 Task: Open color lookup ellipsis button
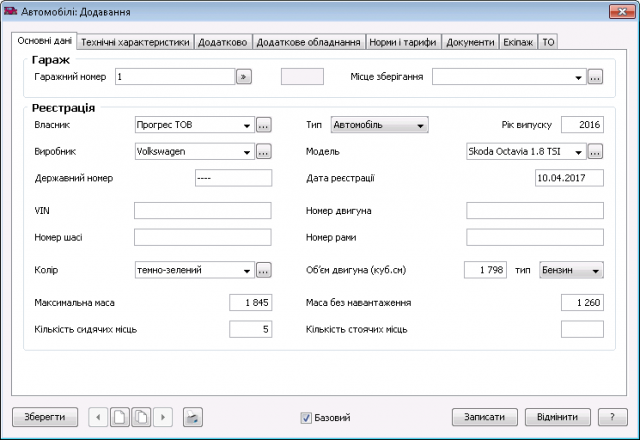tap(264, 269)
